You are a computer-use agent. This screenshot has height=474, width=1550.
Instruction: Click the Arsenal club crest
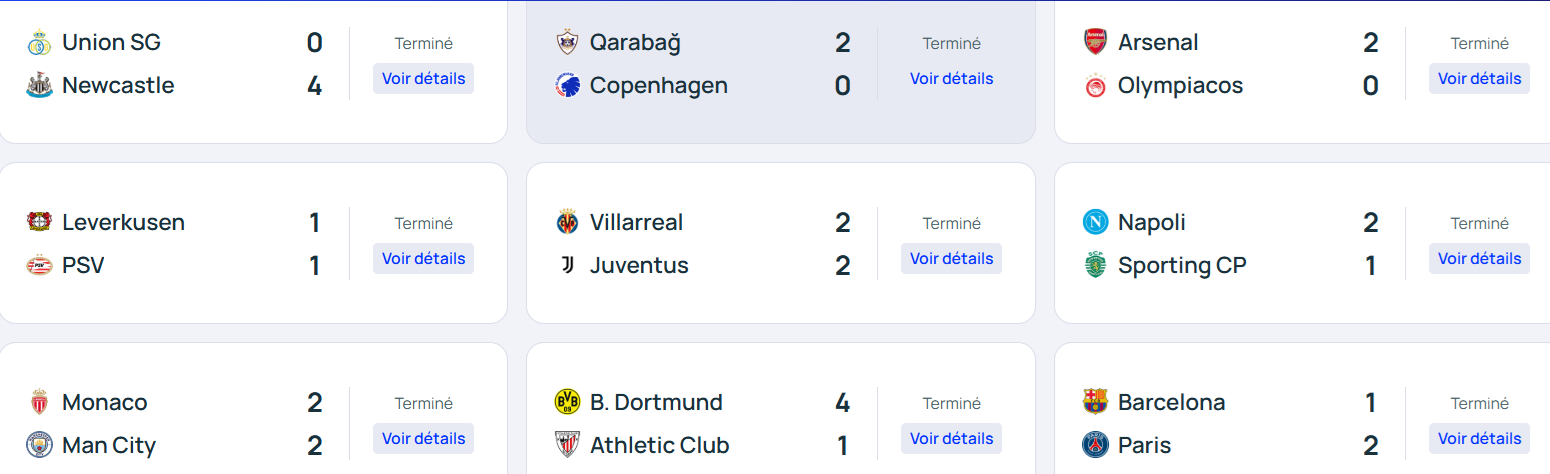[x=1095, y=43]
